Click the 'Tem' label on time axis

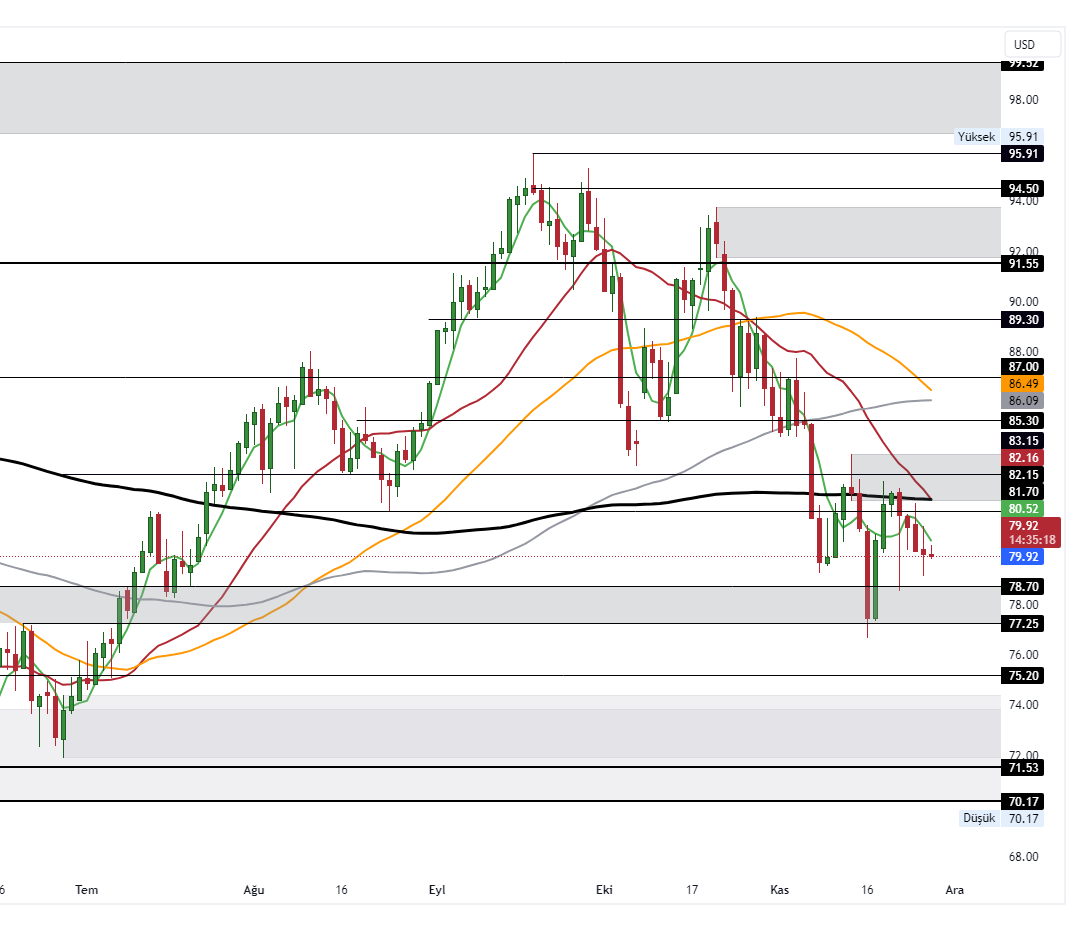click(87, 889)
